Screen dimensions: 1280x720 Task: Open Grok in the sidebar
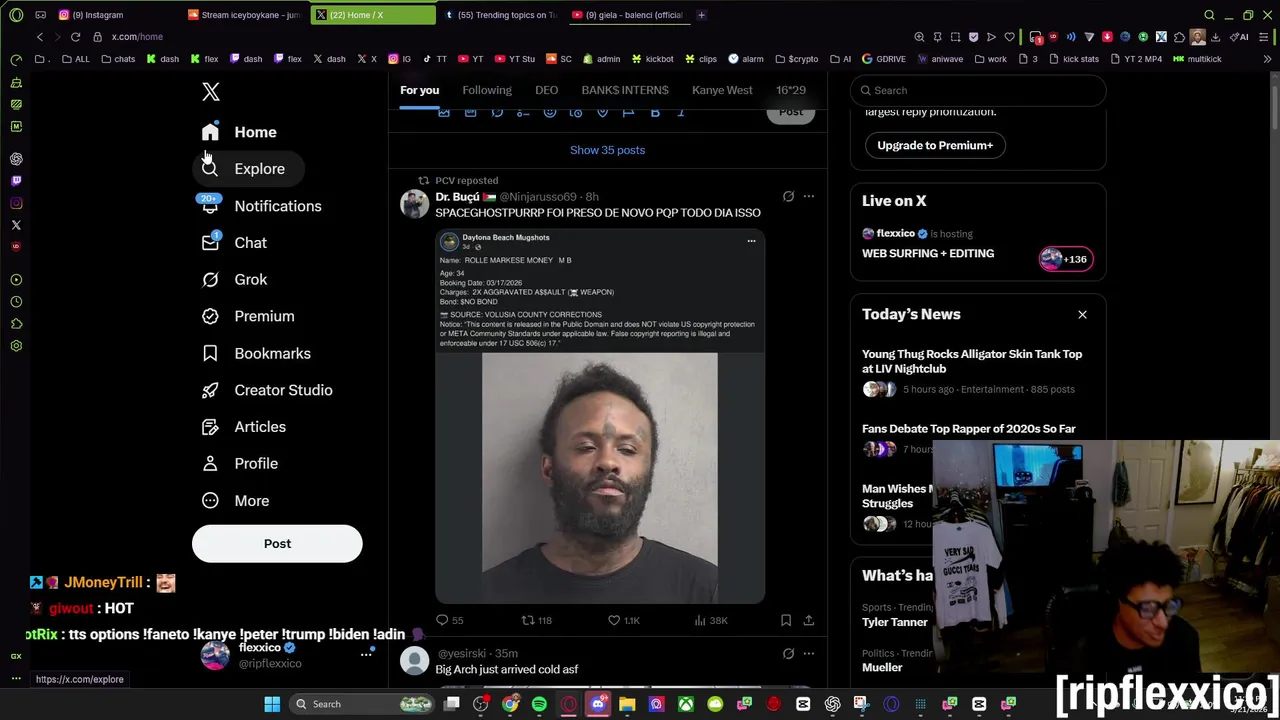[x=234, y=280]
